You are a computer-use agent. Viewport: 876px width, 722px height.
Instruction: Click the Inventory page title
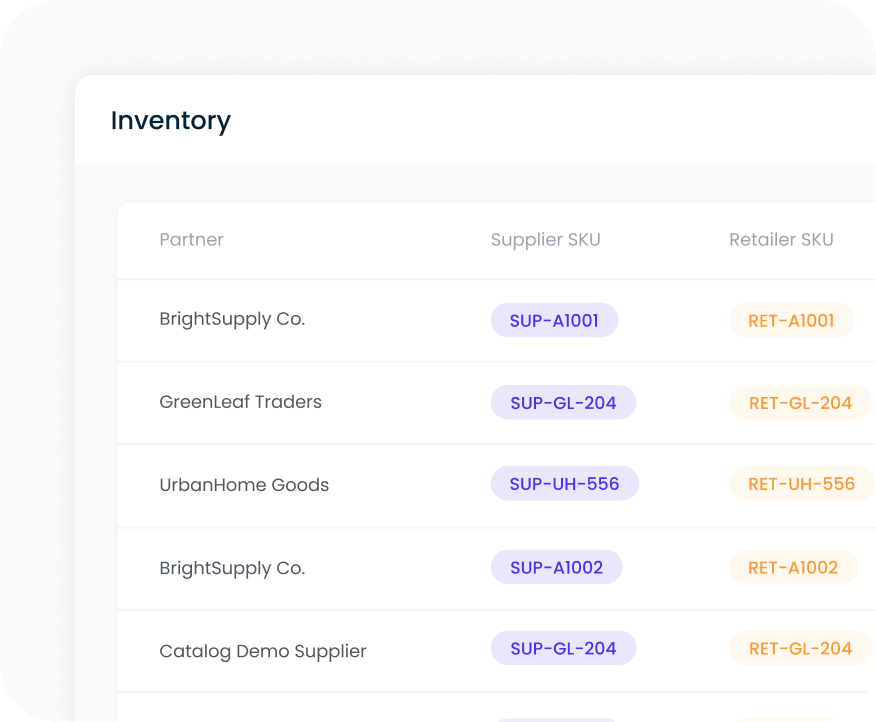tap(171, 120)
